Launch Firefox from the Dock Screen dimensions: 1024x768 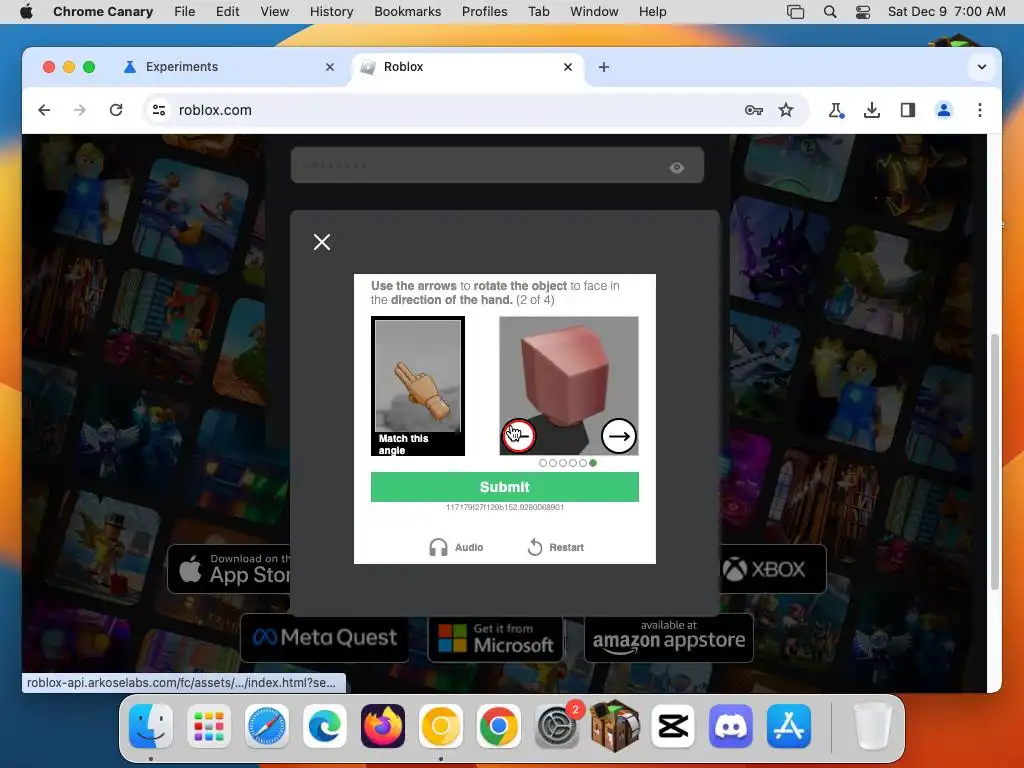[383, 726]
